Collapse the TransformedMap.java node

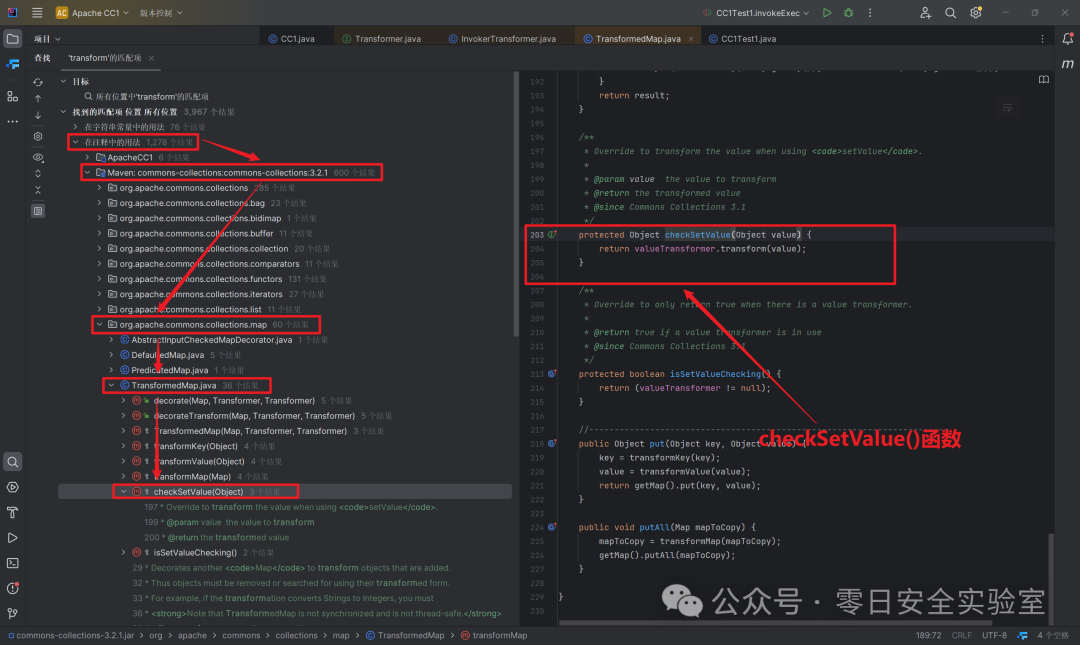[111, 385]
